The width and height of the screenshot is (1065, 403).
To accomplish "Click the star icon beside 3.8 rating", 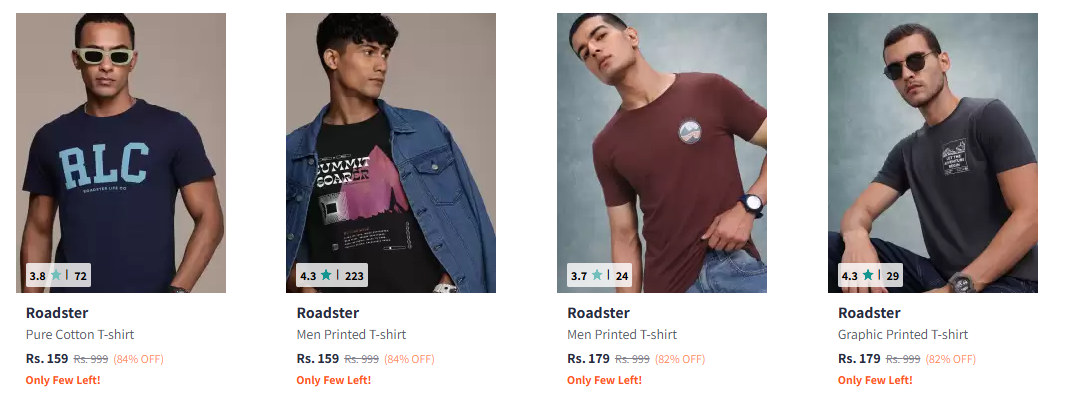I will coord(56,275).
